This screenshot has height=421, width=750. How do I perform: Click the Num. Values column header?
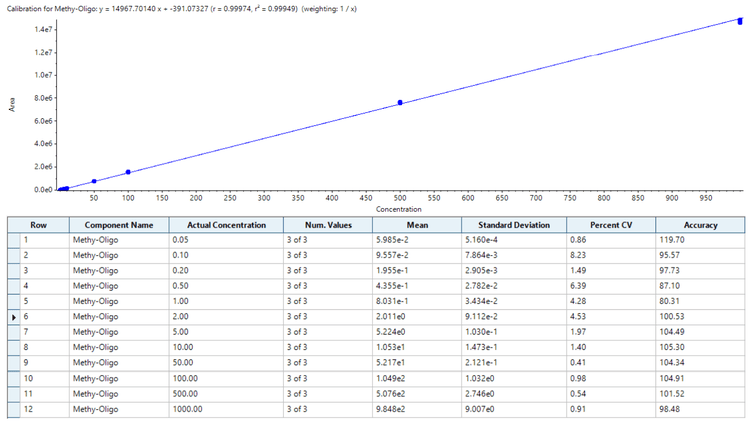coord(329,225)
